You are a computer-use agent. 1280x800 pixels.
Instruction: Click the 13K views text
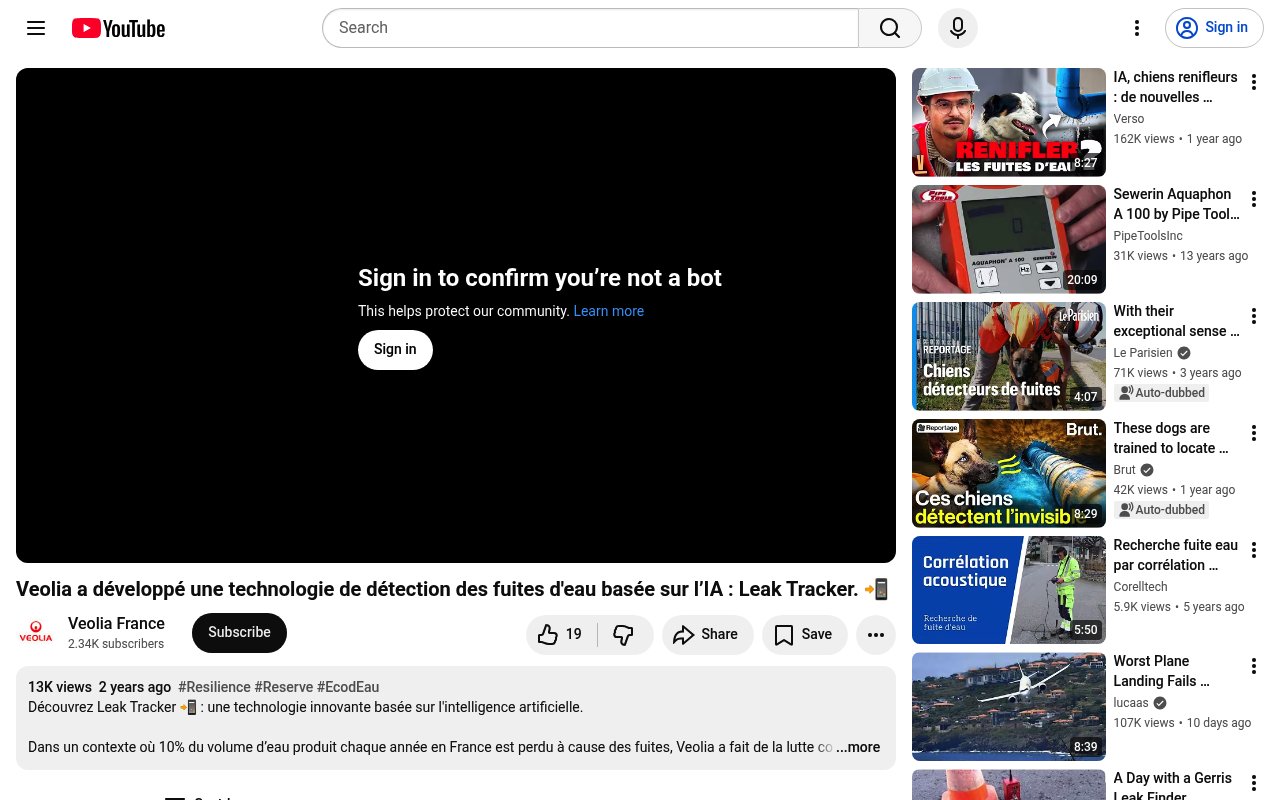(x=60, y=687)
